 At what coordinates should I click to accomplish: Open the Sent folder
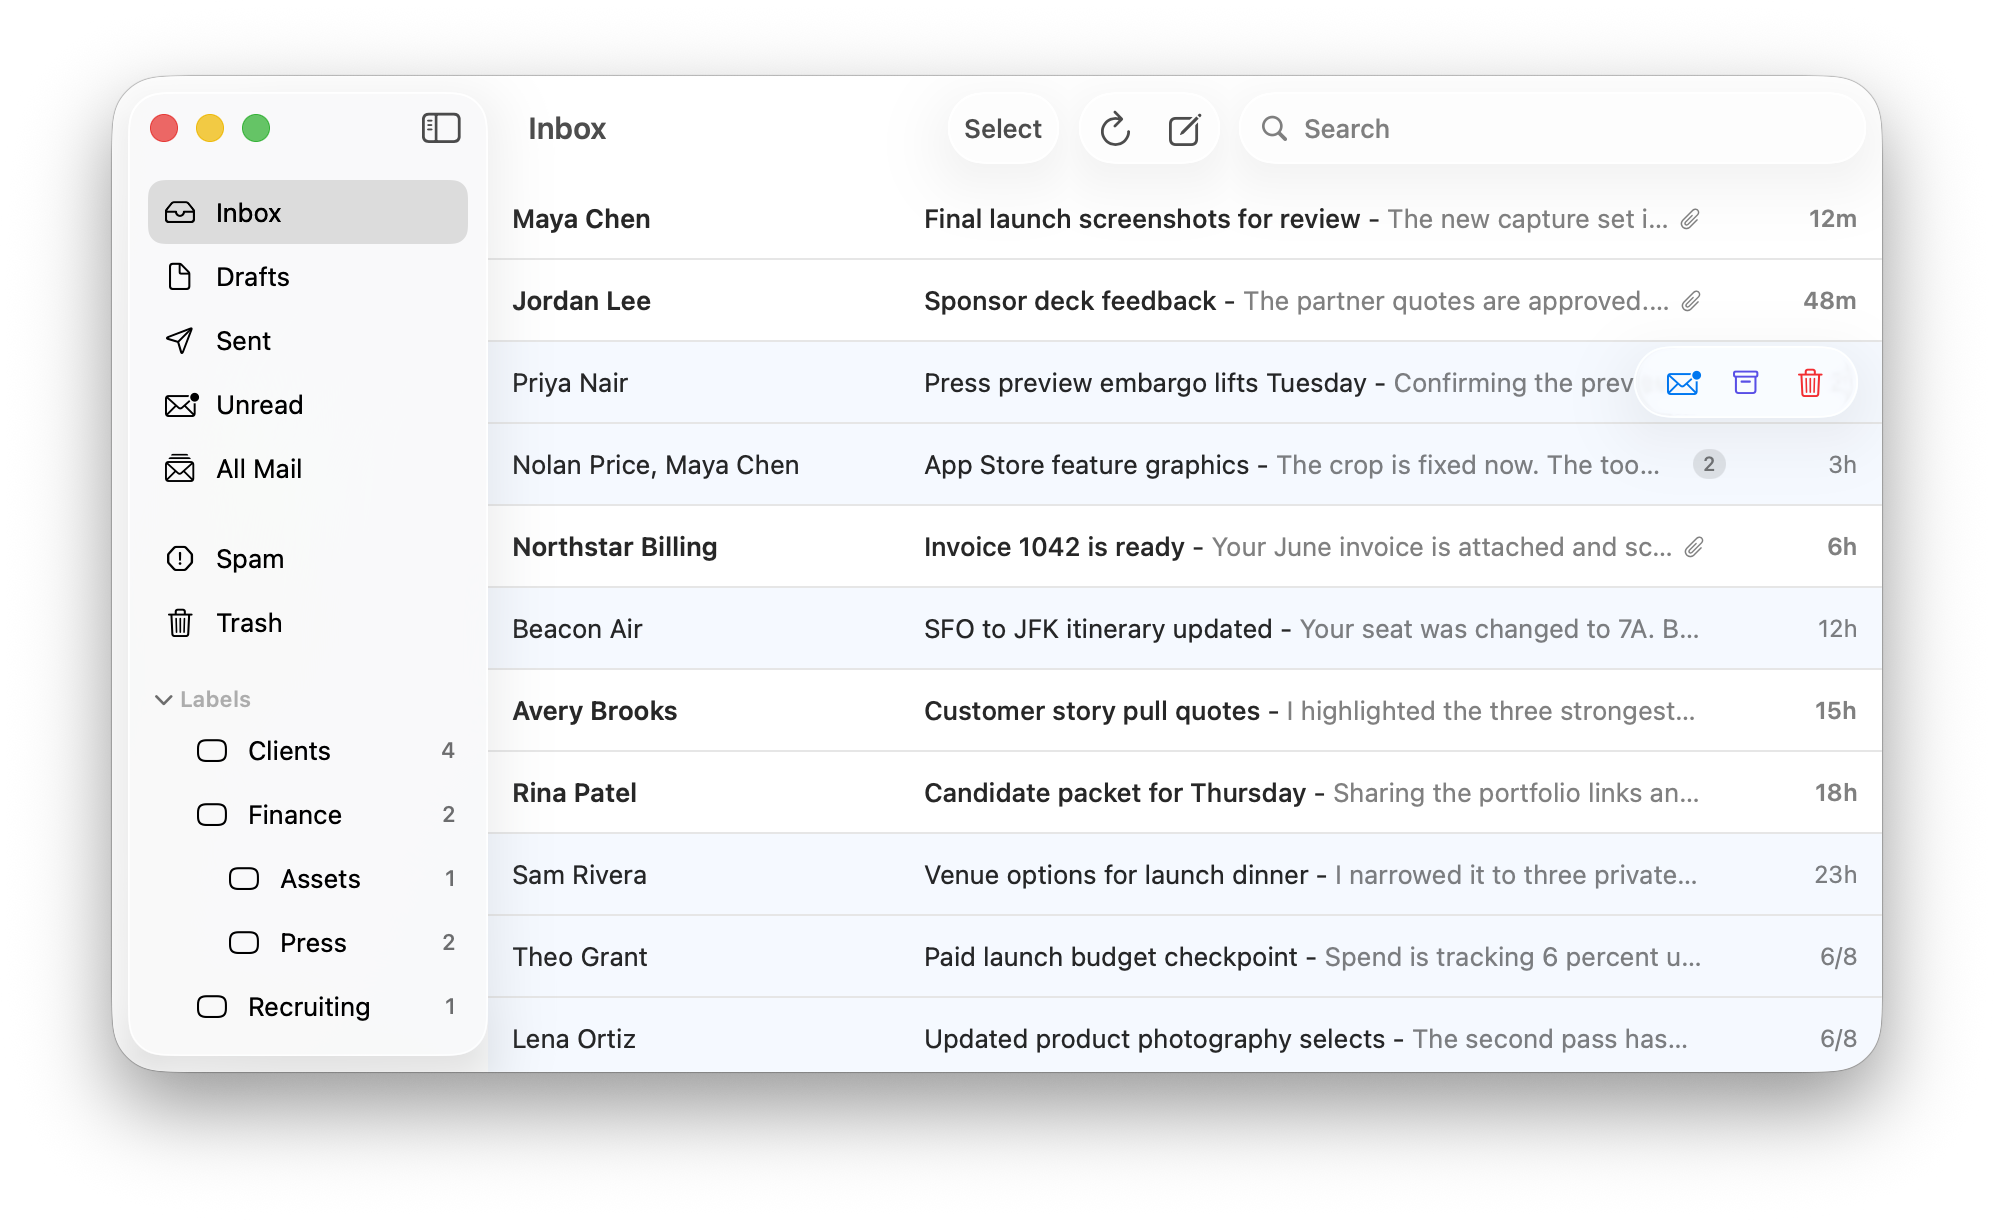308,341
